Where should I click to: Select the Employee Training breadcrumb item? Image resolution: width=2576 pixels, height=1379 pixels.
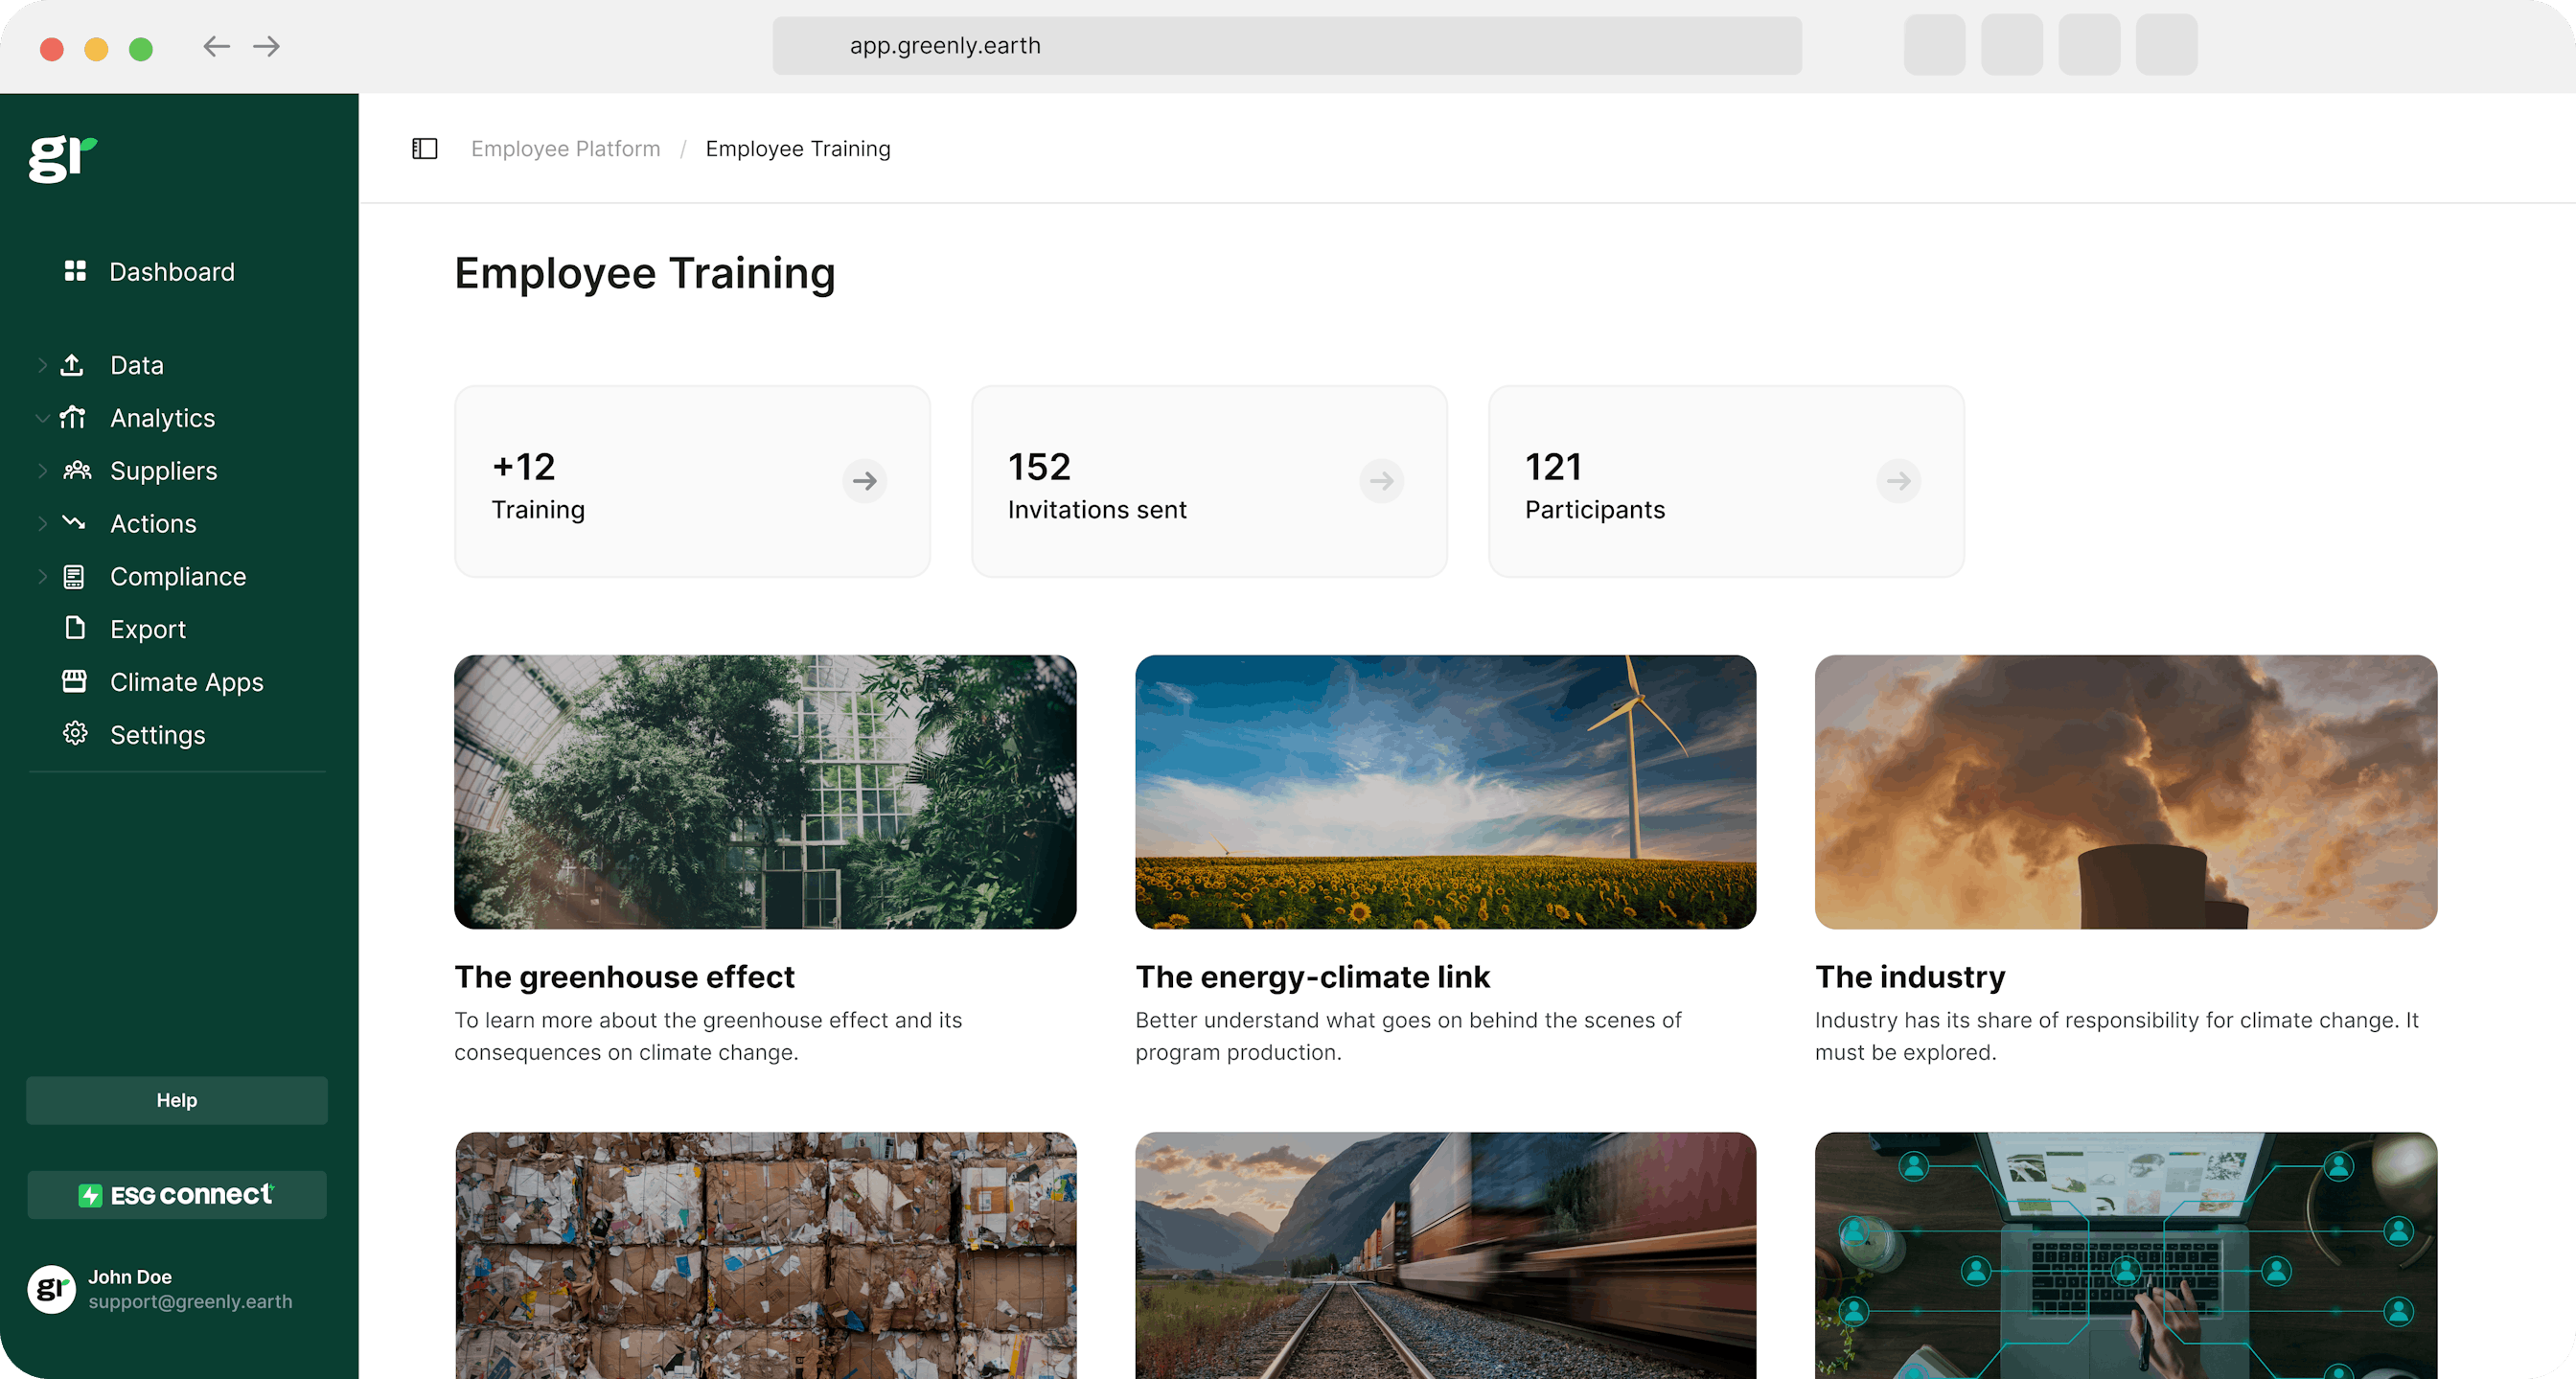[797, 148]
